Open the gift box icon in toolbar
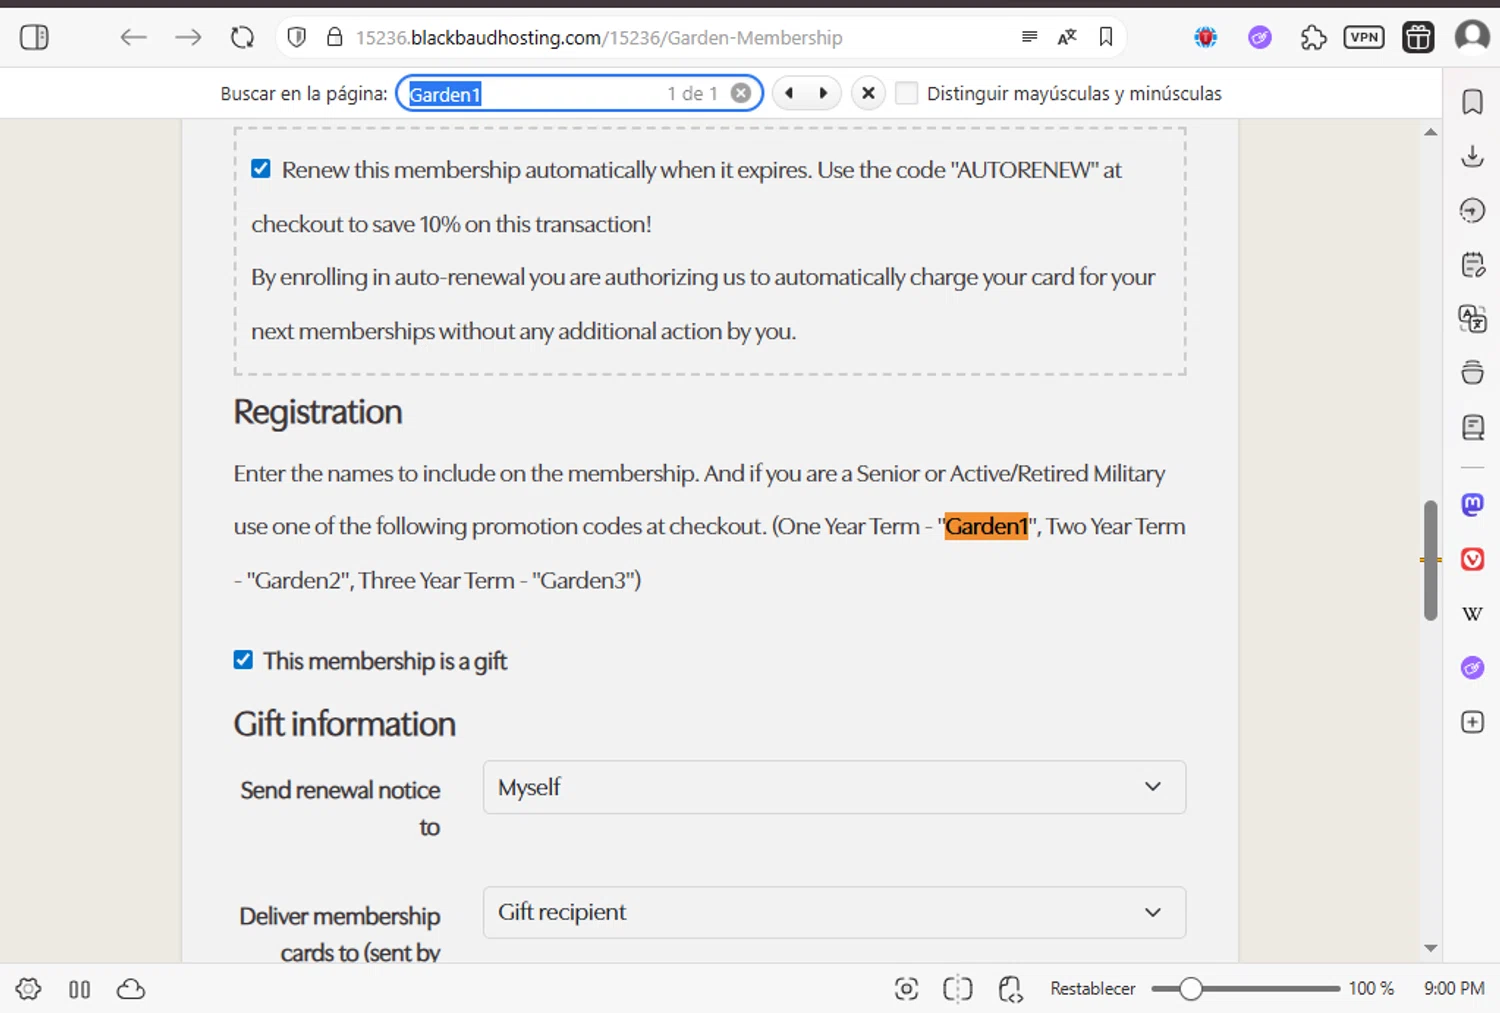The image size is (1500, 1013). tap(1418, 38)
